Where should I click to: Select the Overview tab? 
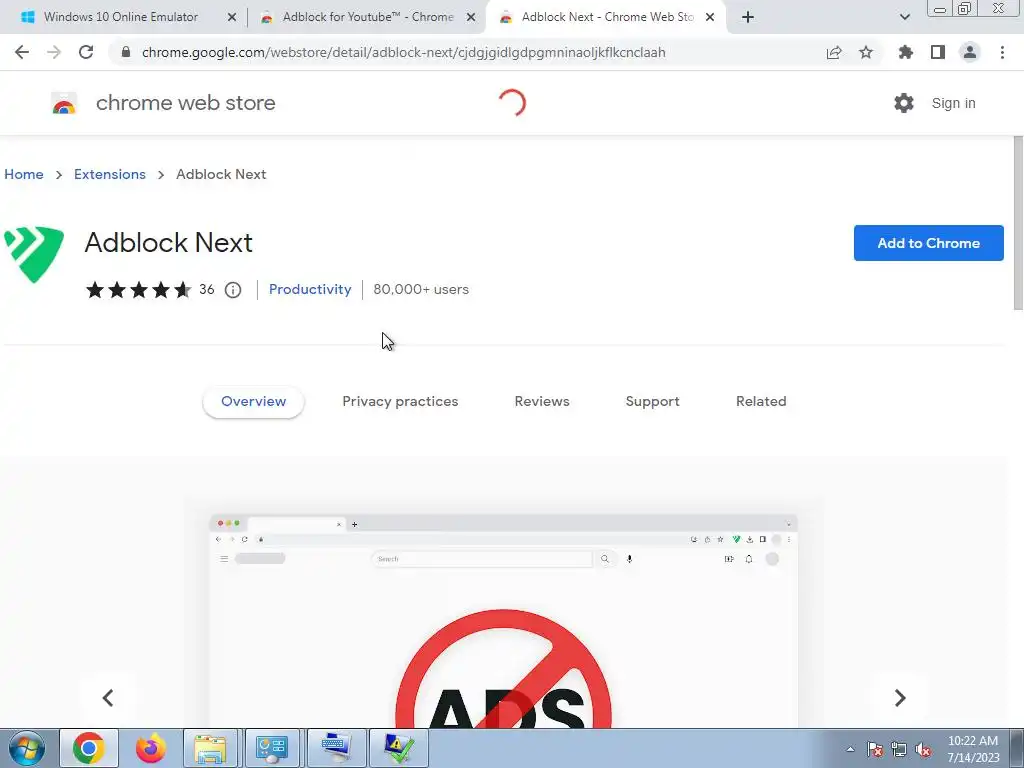pos(253,402)
